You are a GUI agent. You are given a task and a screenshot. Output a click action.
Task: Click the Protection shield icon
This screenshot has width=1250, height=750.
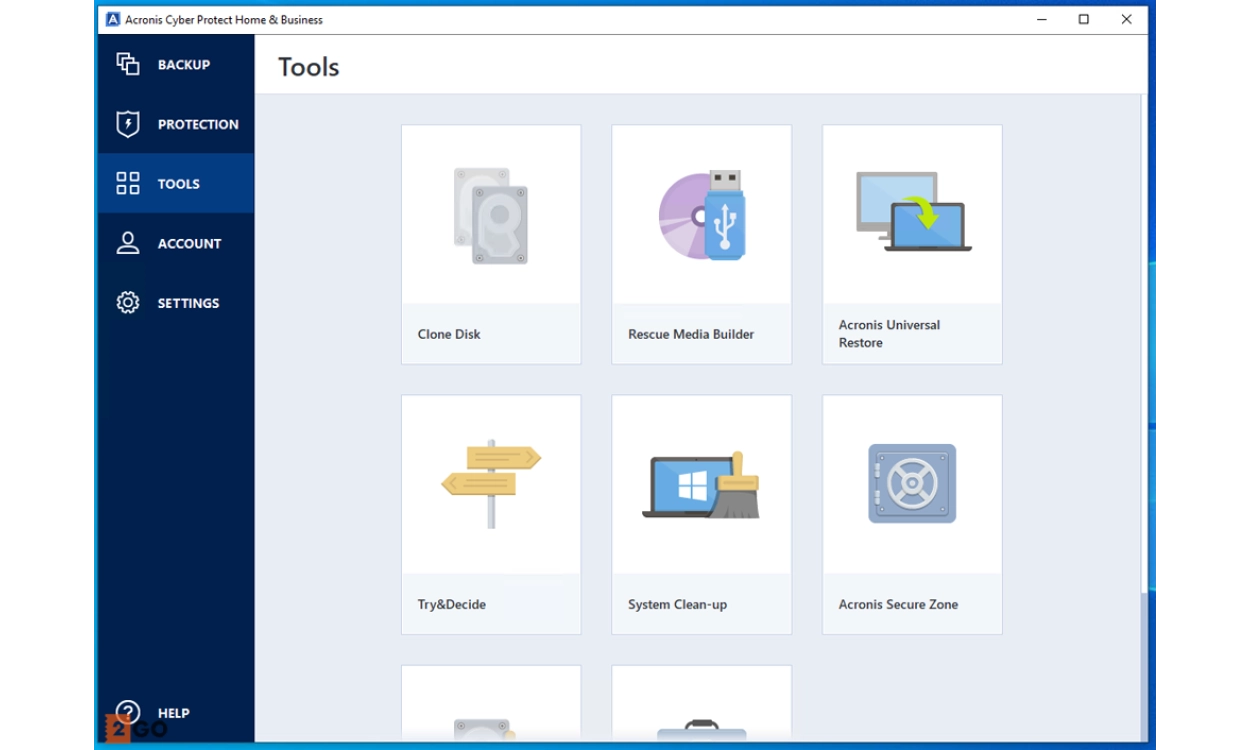click(x=128, y=124)
